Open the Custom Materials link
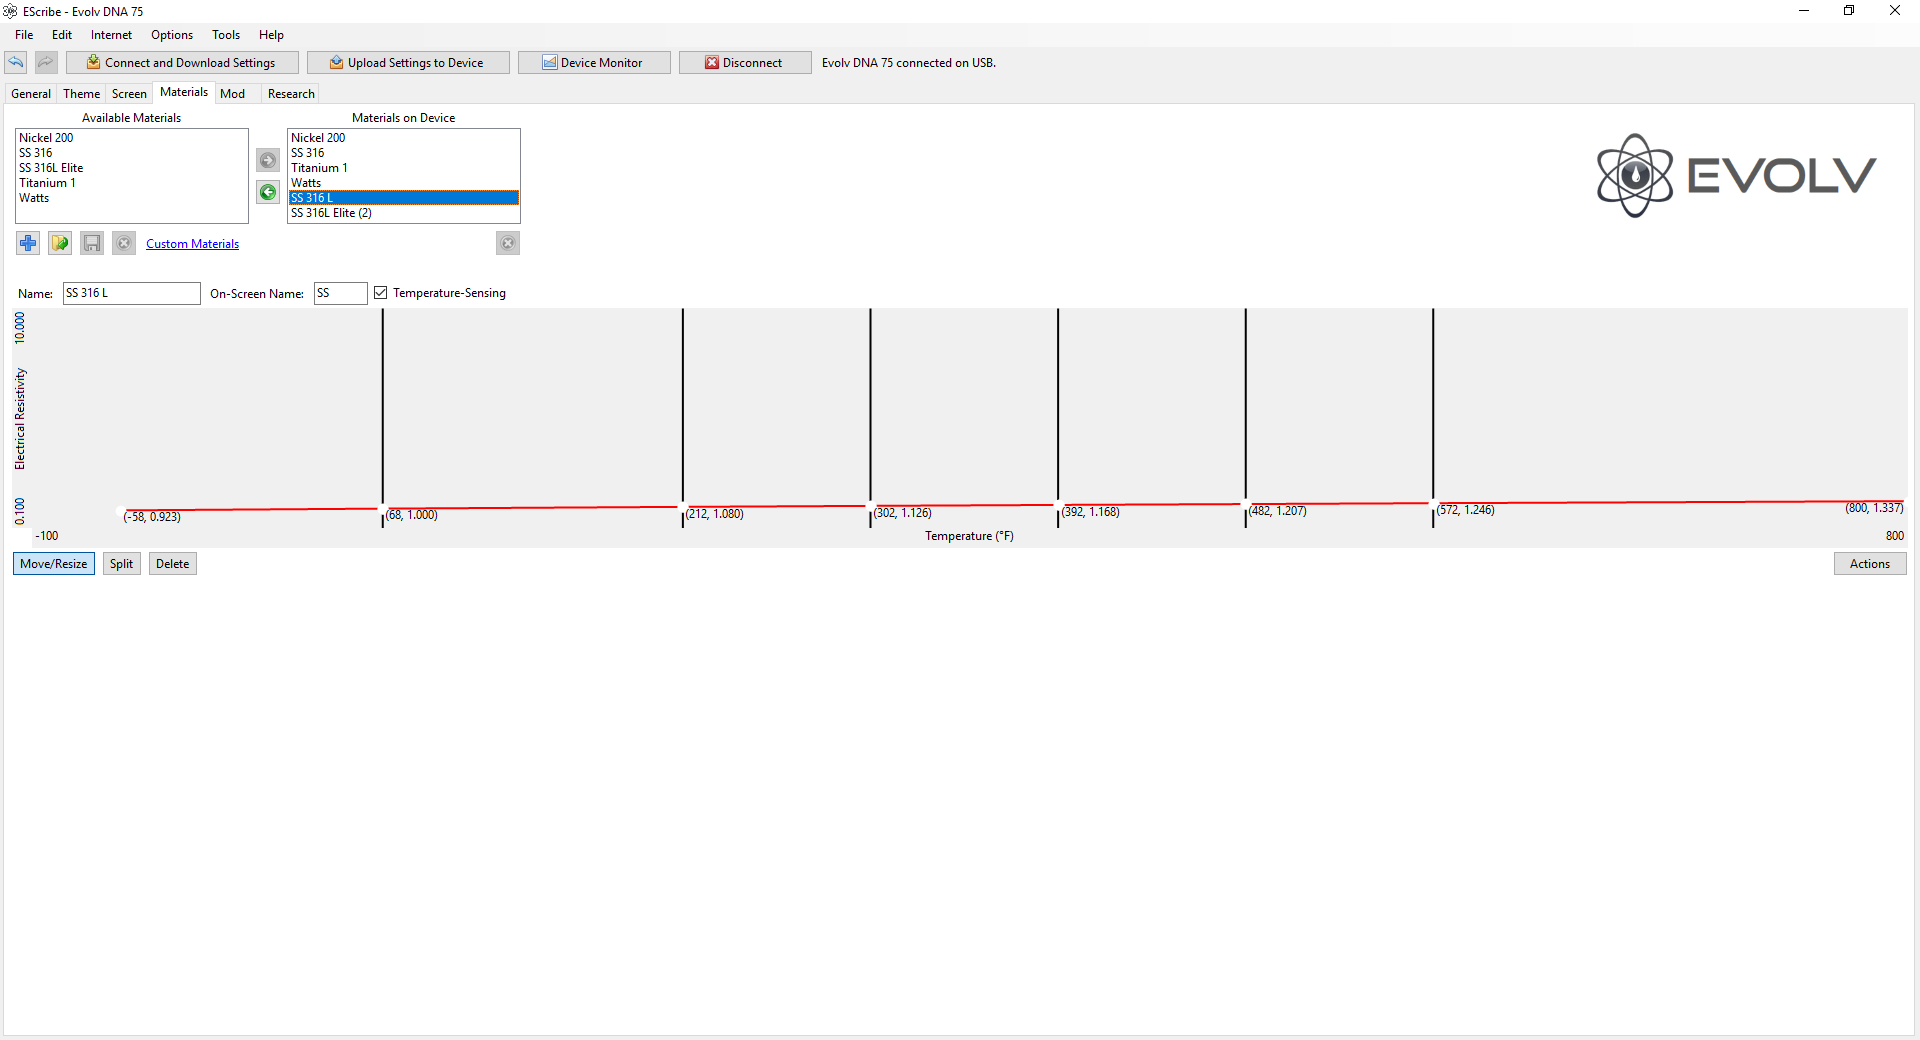This screenshot has height=1040, width=1920. click(192, 244)
